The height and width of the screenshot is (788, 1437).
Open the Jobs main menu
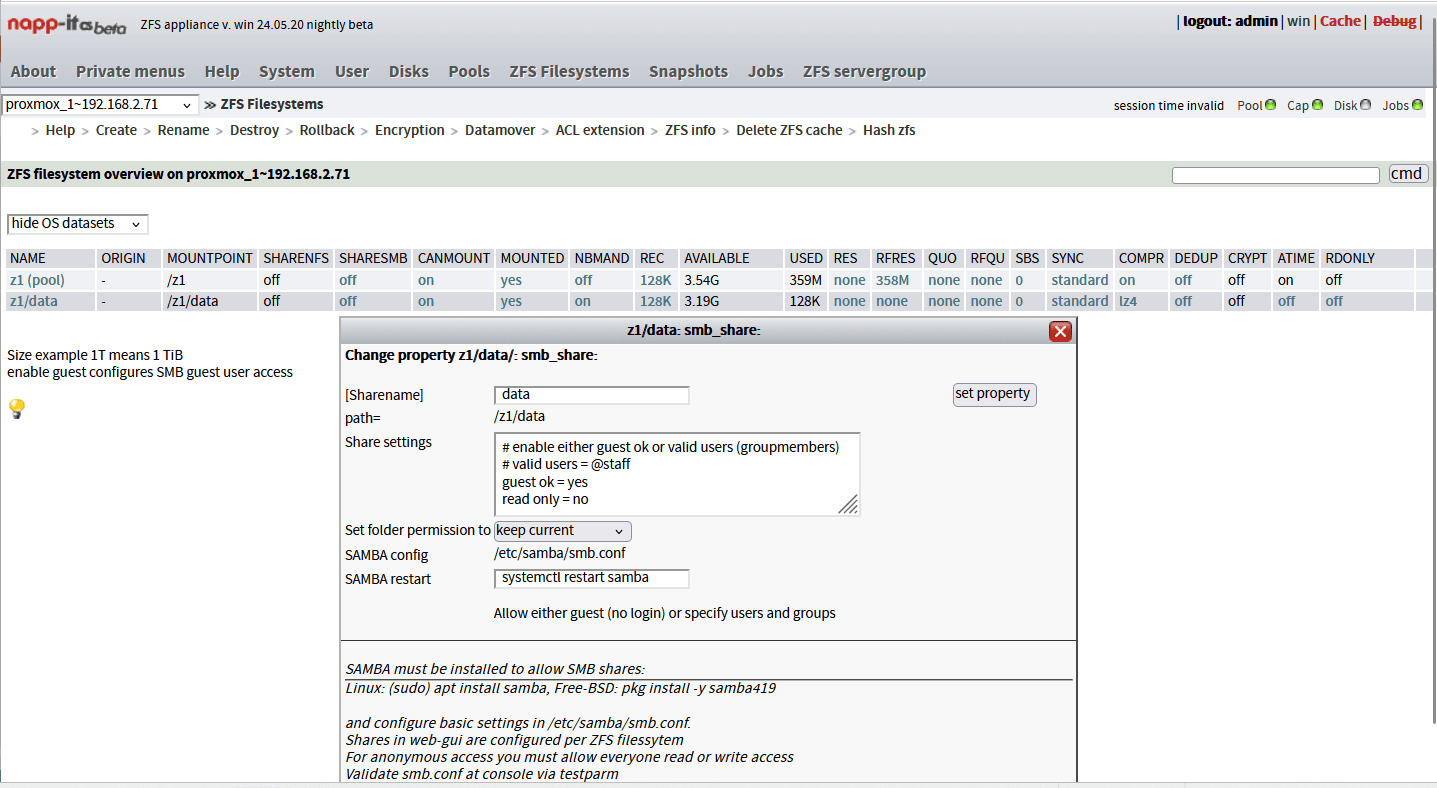766,71
